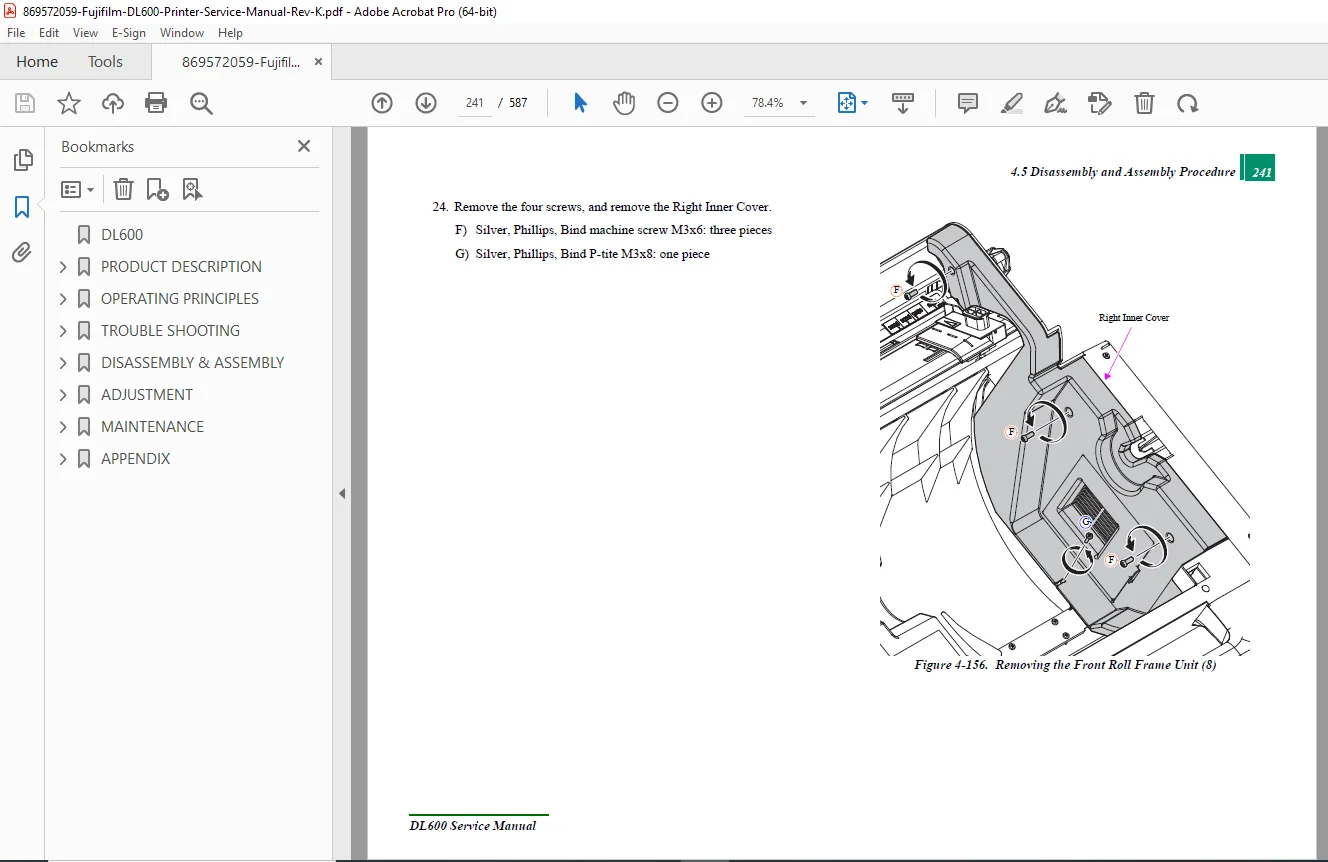Viewport: 1328px width, 862px height.
Task: Open the E-Sign menu
Action: 129,33
